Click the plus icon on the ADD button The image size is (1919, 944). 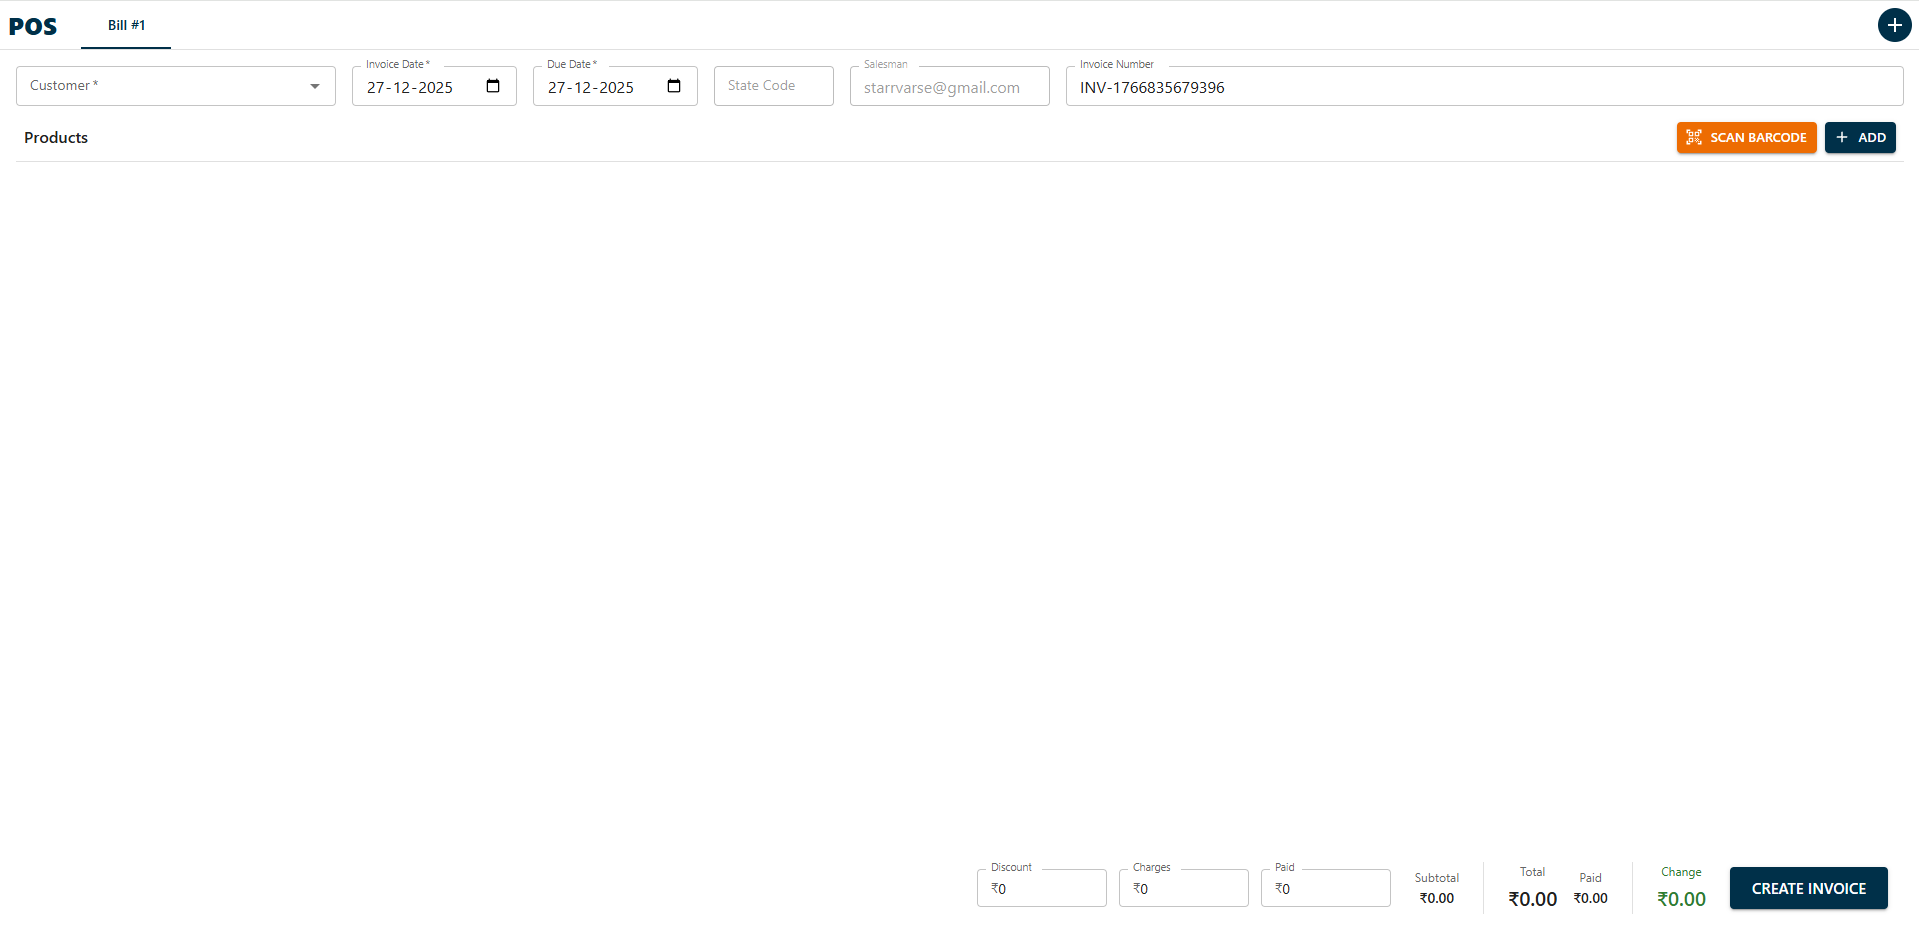click(x=1841, y=137)
